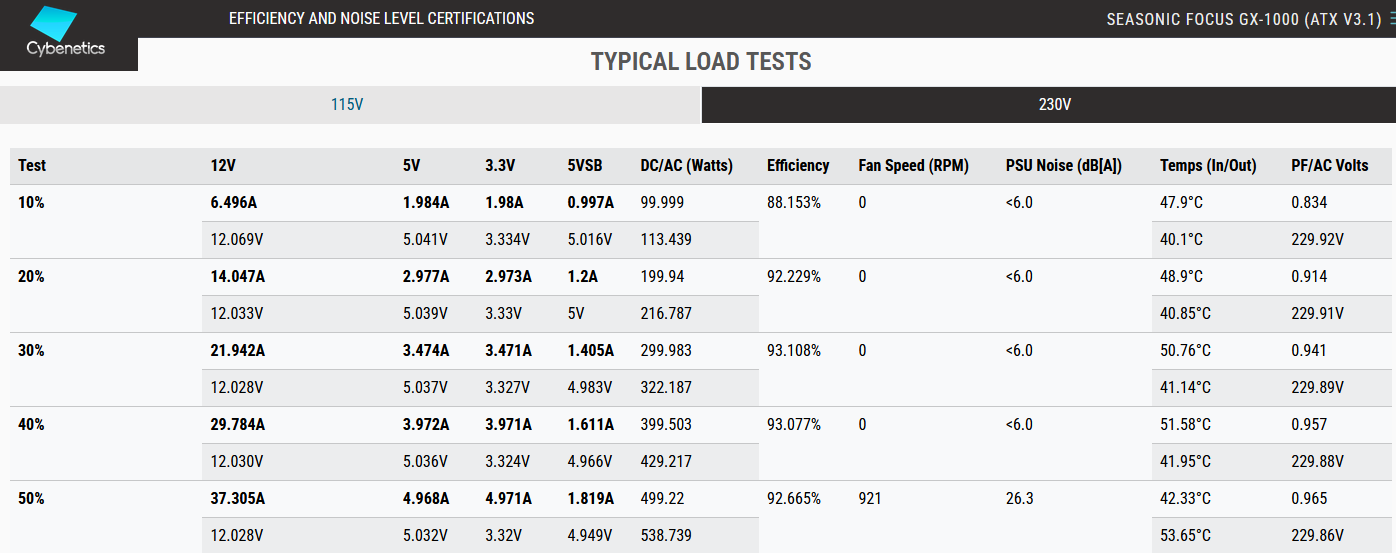This screenshot has width=1396, height=553.
Task: Click the 4.968A current value
Action: tap(426, 499)
